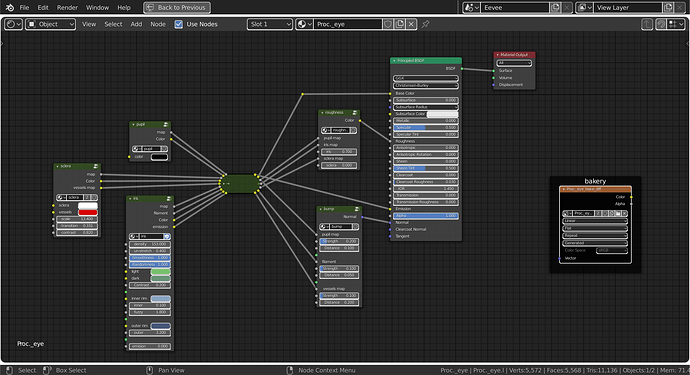Image resolution: width=690 pixels, height=375 pixels.
Task: Adjust the Alpha slider in Principled BSDF
Action: pos(426,216)
